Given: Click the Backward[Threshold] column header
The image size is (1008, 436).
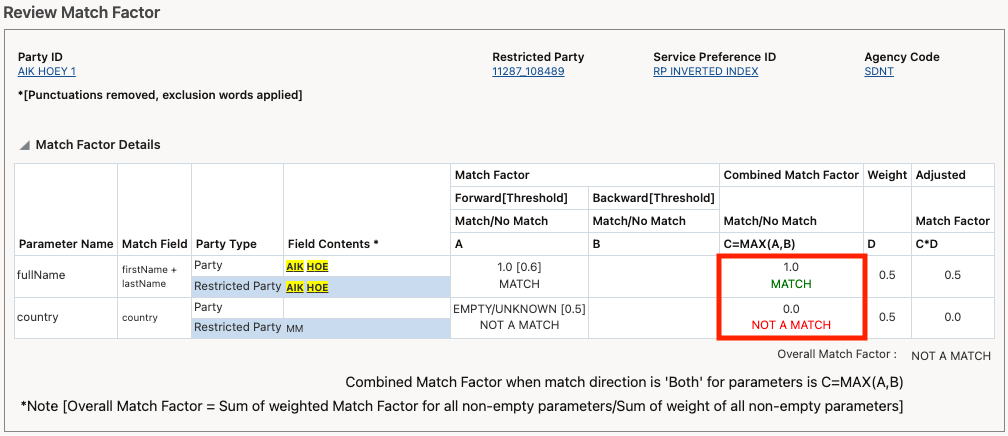Looking at the screenshot, I should [653, 197].
